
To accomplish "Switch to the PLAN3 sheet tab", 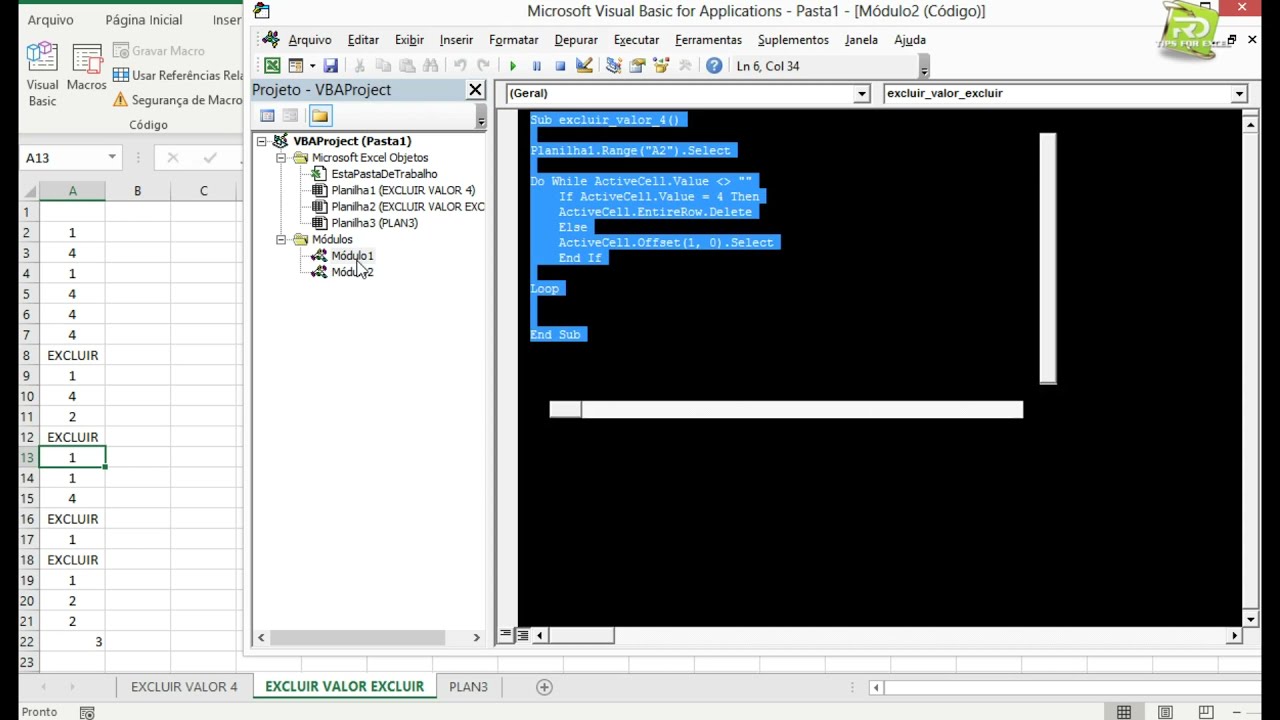I will pos(468,687).
